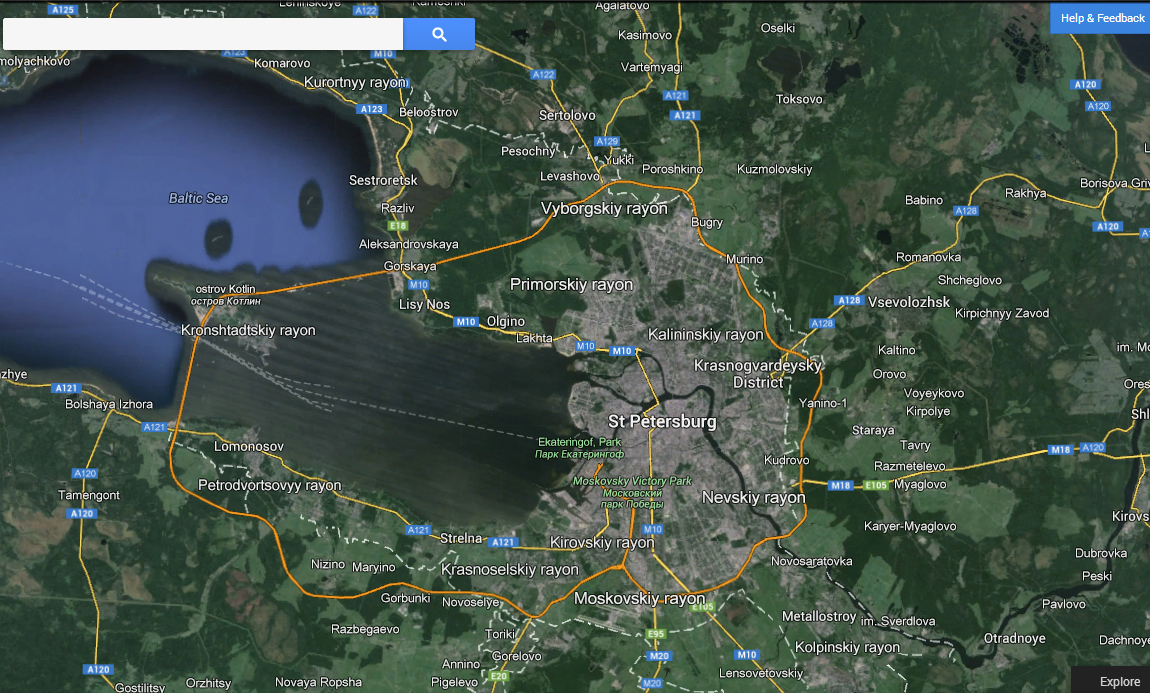Click Kolpinskiy rayon label
The width and height of the screenshot is (1150, 693).
point(847,648)
